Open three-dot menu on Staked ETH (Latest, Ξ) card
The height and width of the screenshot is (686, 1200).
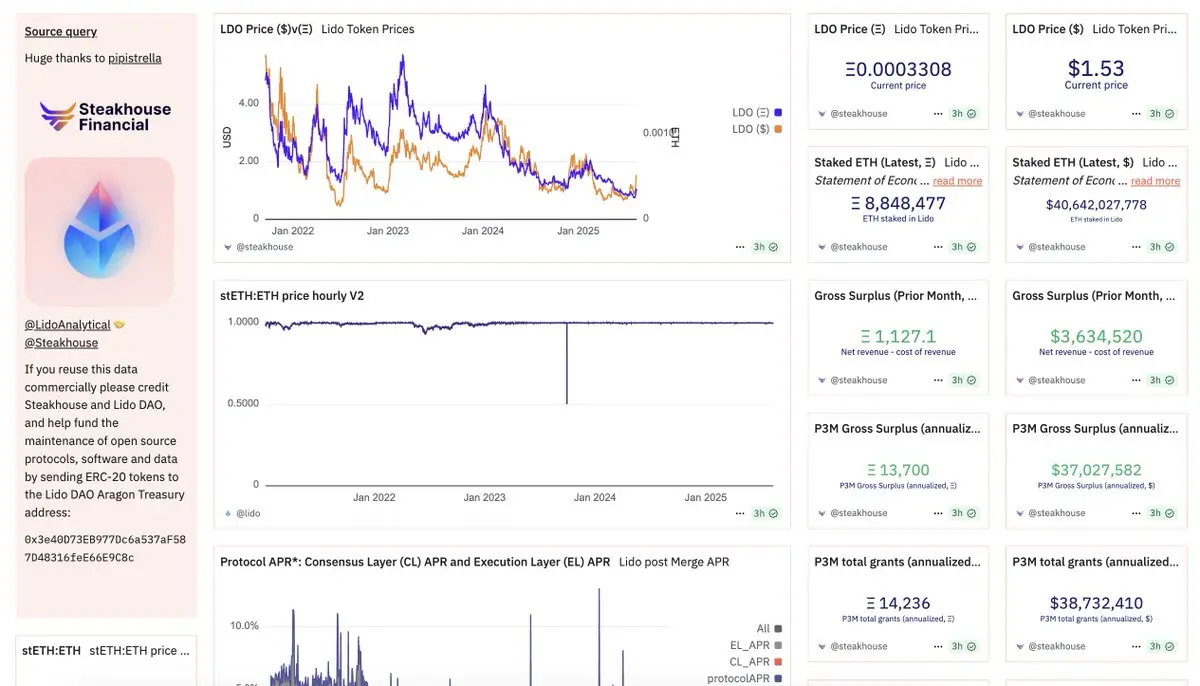[938, 247]
